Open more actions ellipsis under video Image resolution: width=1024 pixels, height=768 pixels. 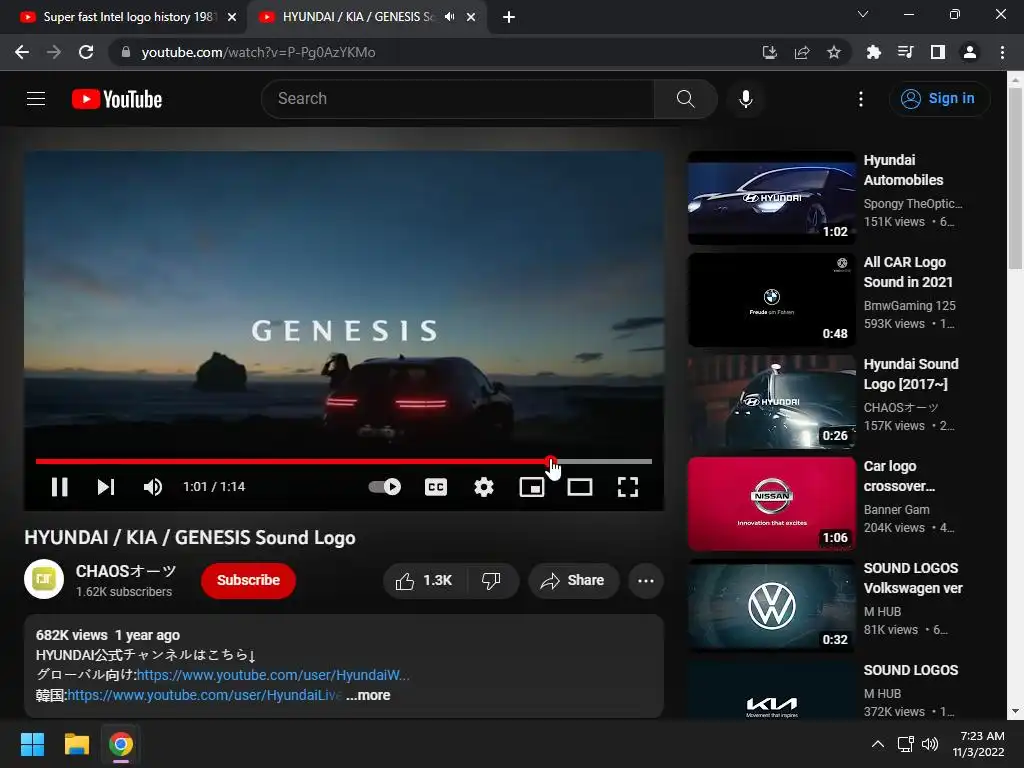pos(646,580)
